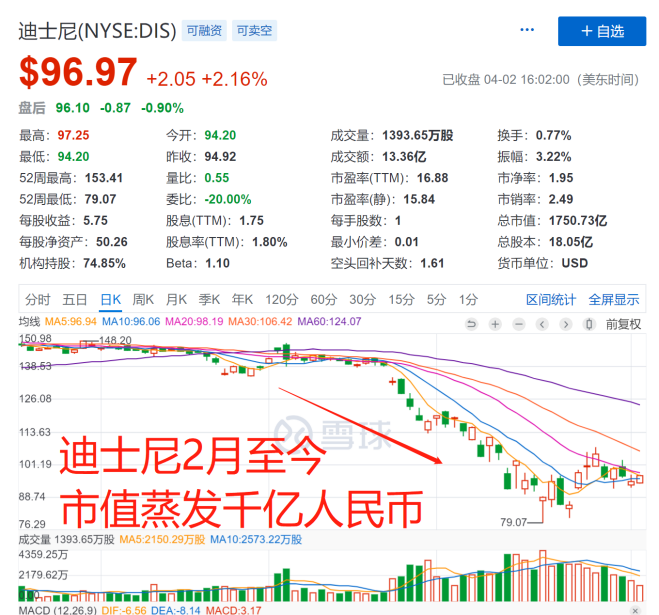Switch to the 15分 chart tab
Screen dimensions: 659x615
pyautogui.click(x=401, y=300)
